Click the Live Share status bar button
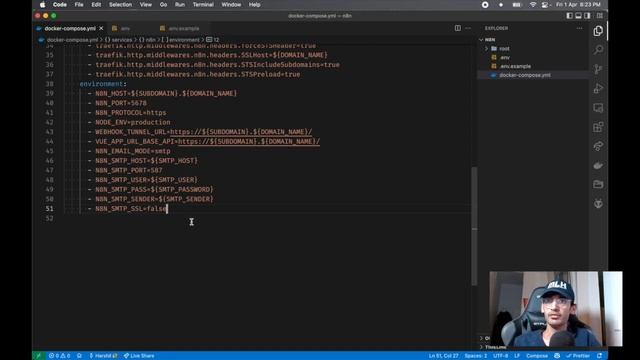Image resolution: width=640 pixels, height=360 pixels. [139, 356]
